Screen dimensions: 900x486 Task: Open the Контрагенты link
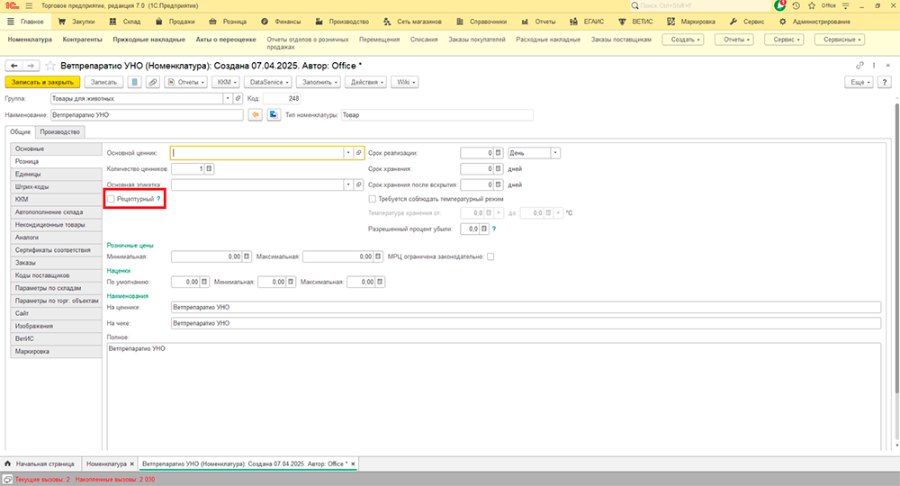(83, 40)
